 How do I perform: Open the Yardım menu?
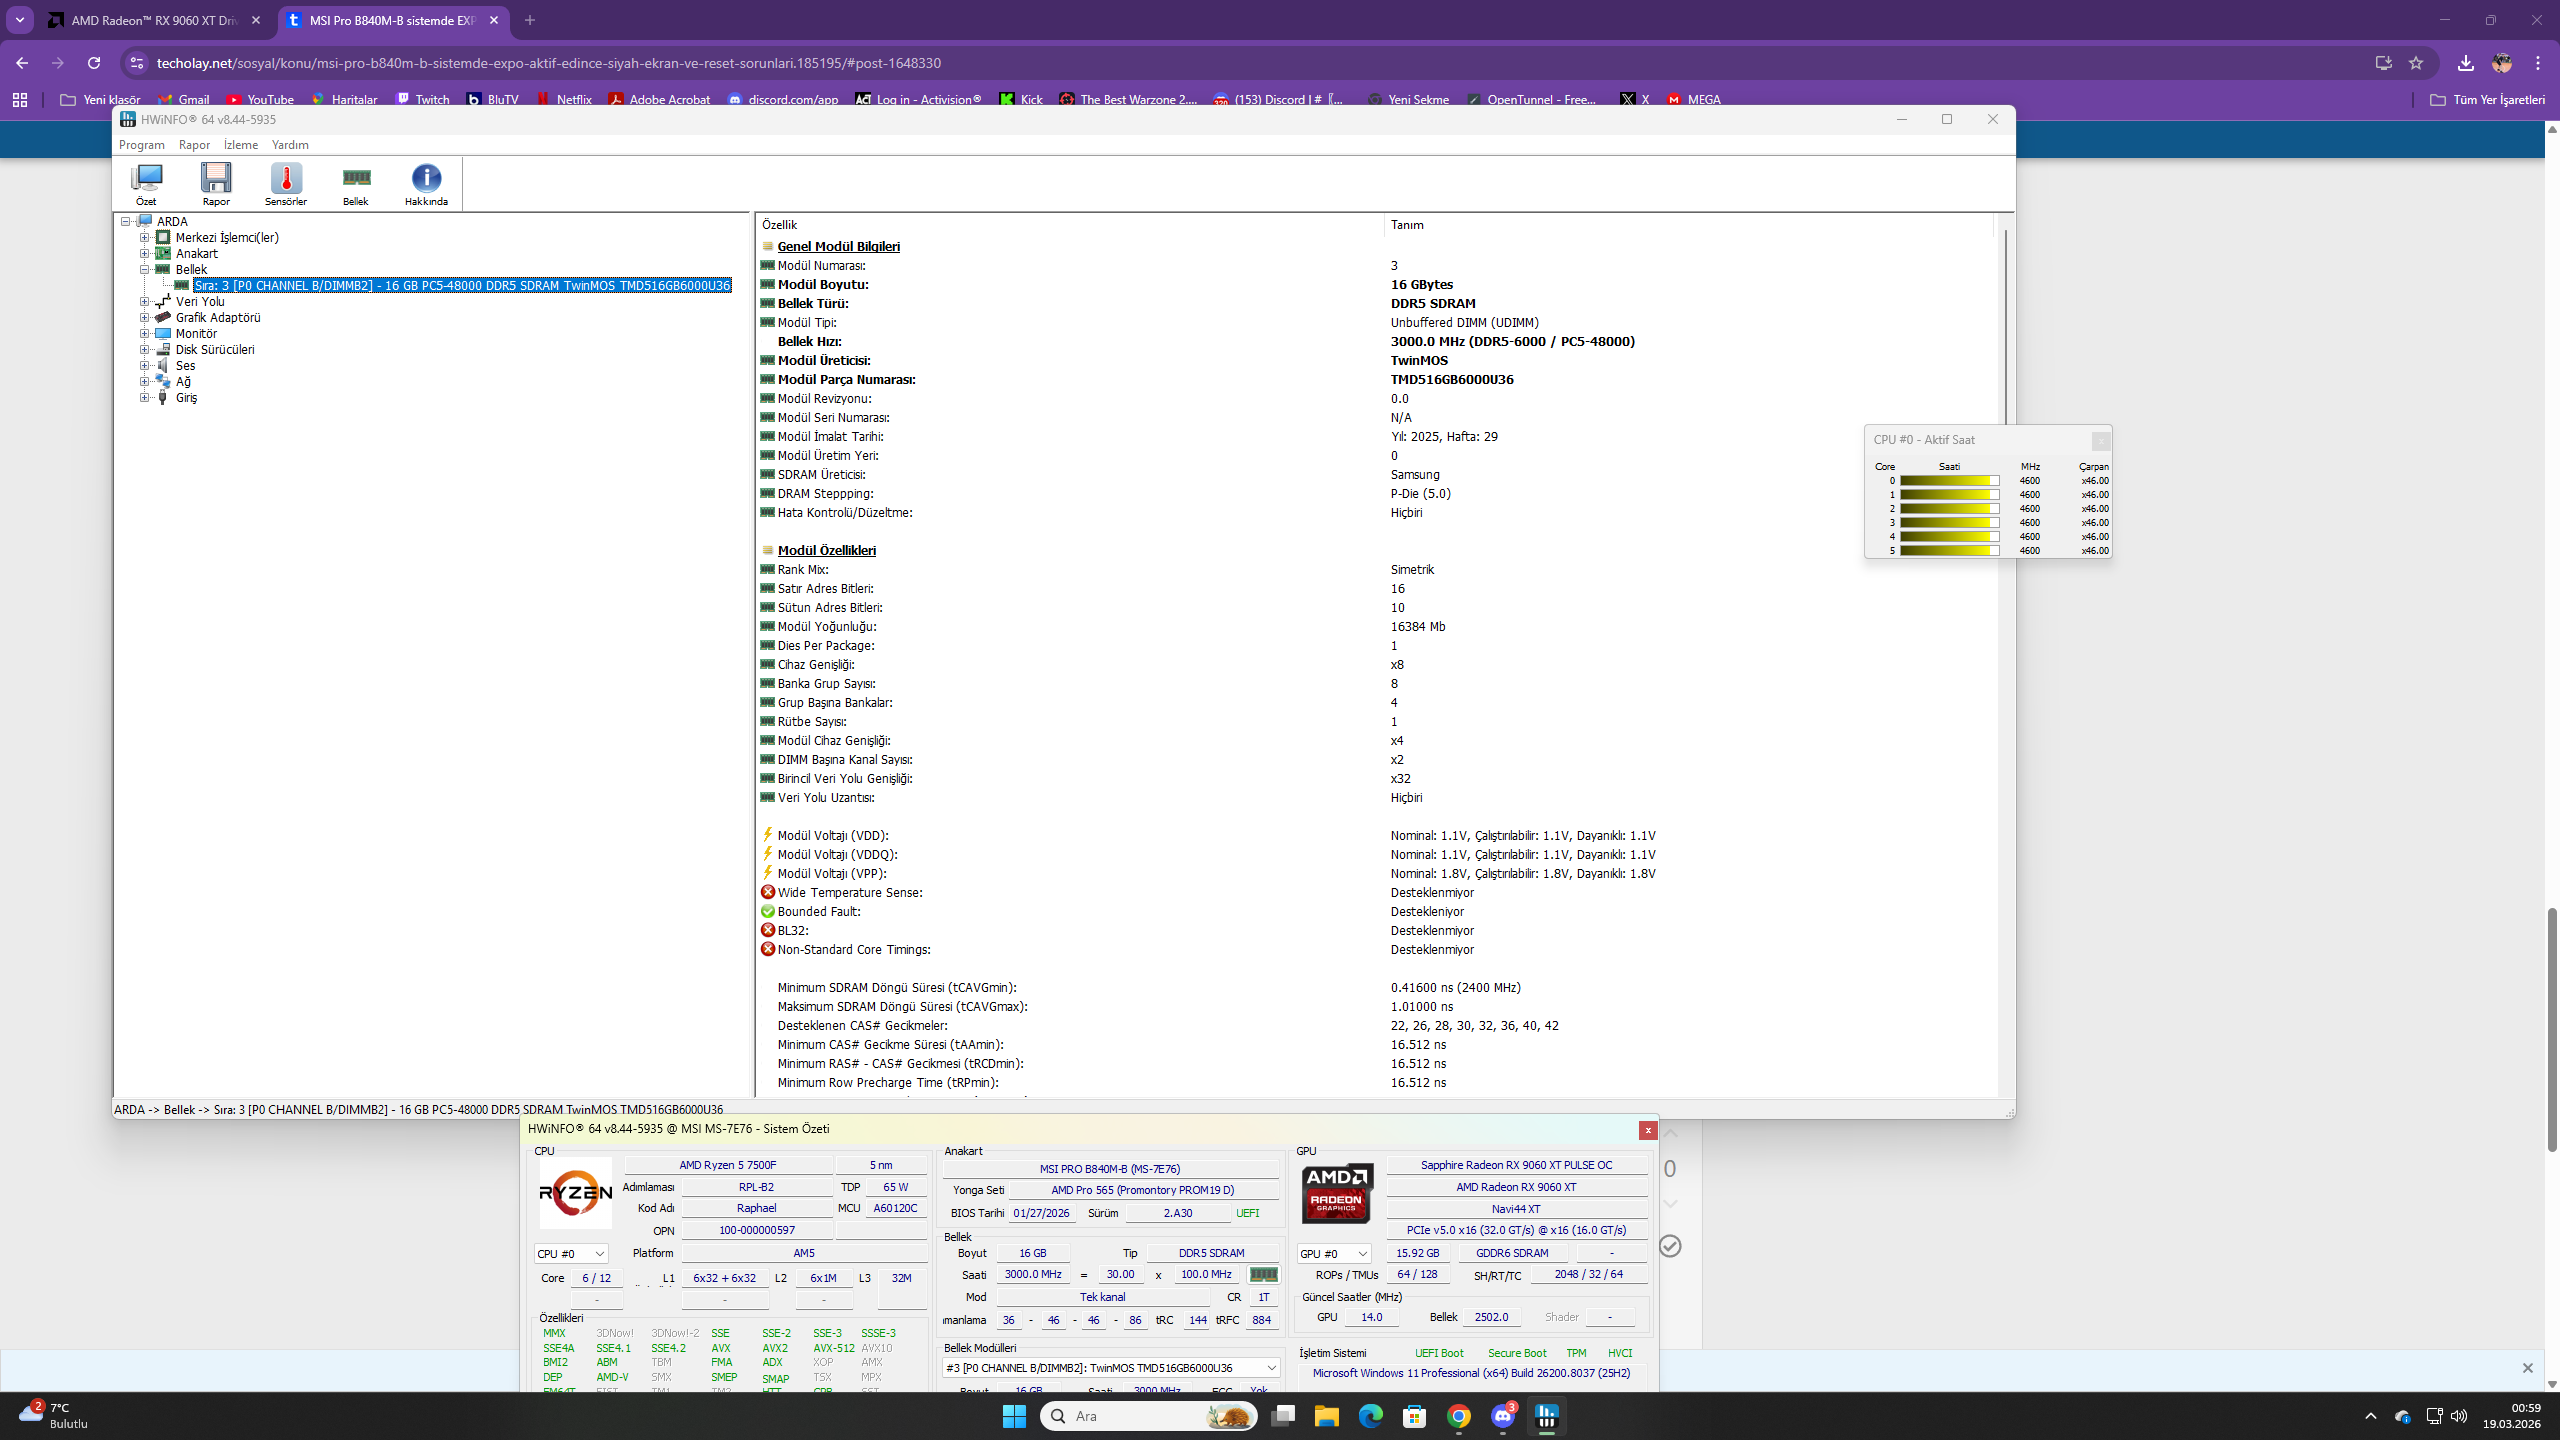290,145
